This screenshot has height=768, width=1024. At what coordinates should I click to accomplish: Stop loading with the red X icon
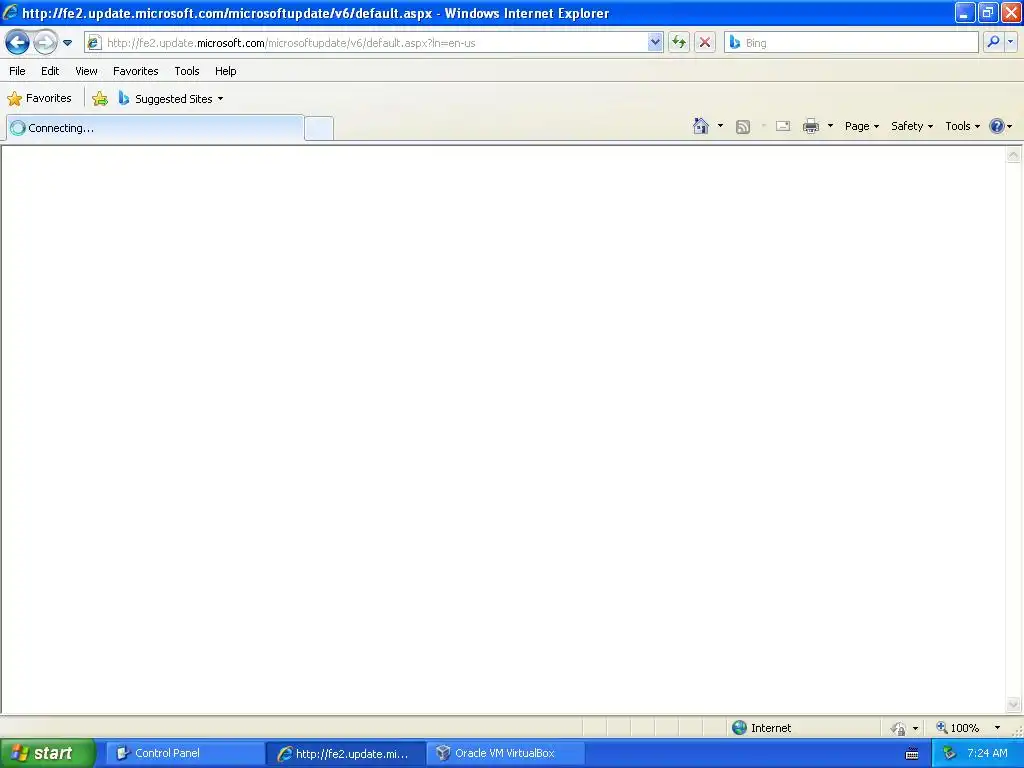click(705, 42)
